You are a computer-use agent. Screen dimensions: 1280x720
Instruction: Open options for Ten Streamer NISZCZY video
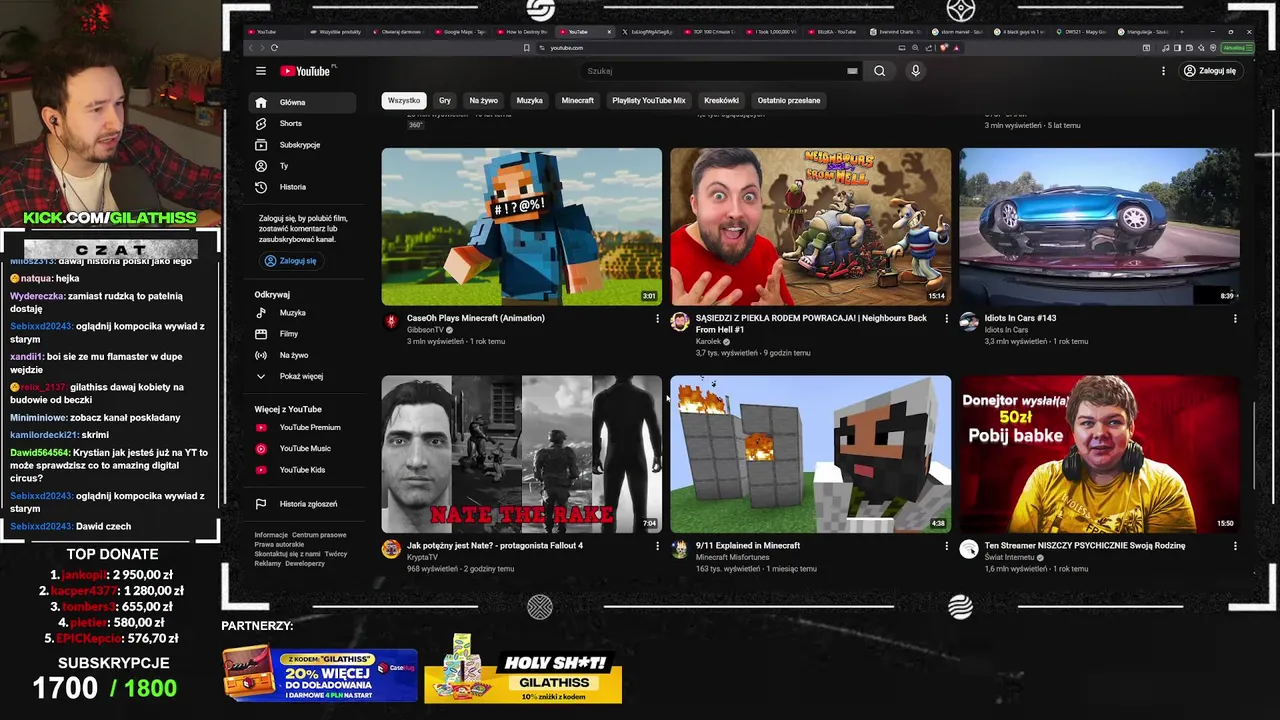point(1235,547)
